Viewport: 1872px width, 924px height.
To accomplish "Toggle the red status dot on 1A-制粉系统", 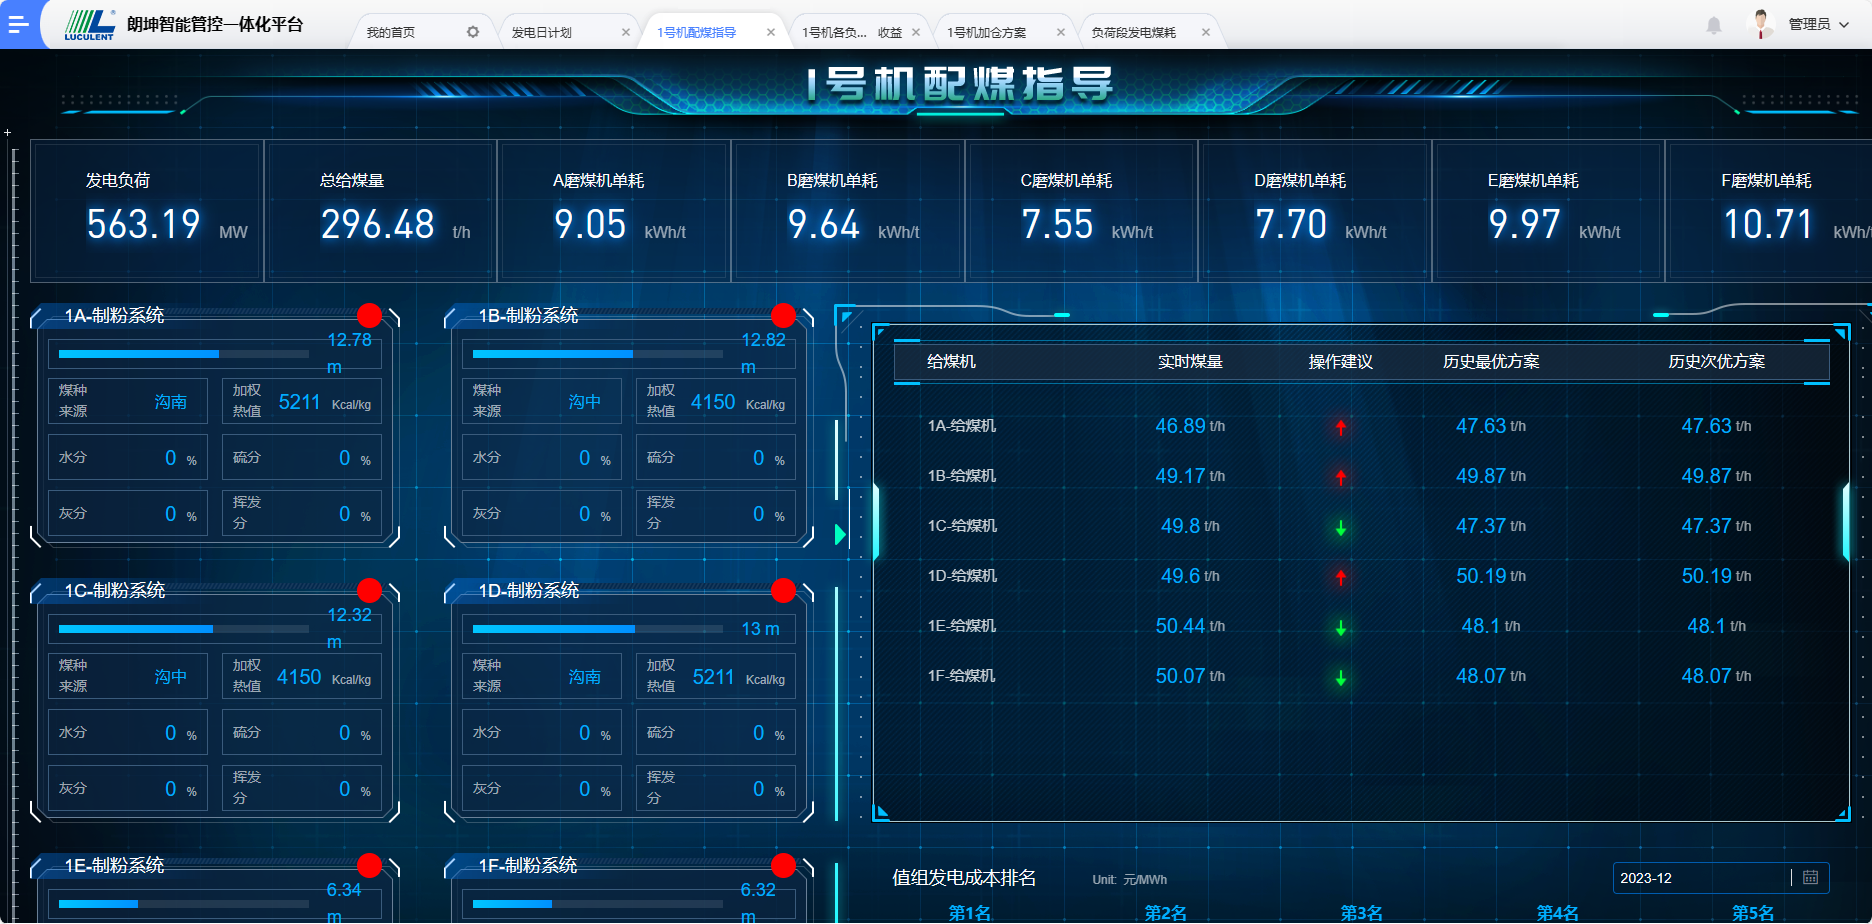I will pyautogui.click(x=369, y=315).
